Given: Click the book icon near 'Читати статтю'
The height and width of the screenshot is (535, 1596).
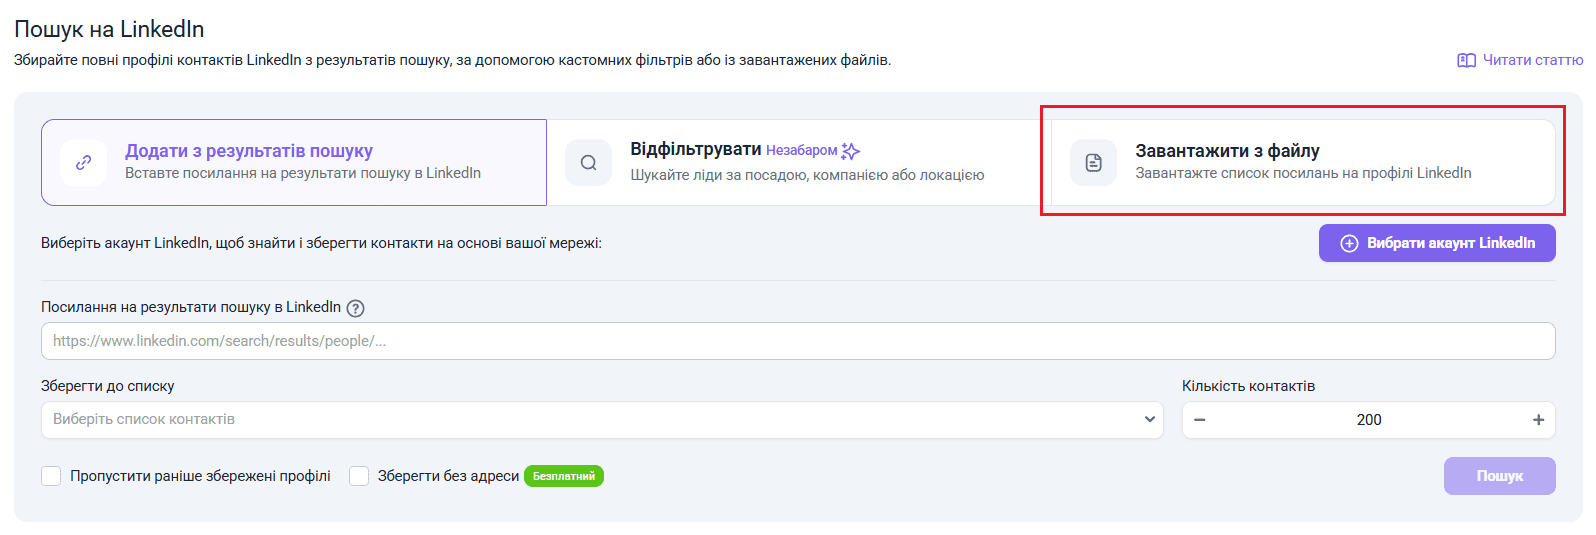Looking at the screenshot, I should (1467, 61).
